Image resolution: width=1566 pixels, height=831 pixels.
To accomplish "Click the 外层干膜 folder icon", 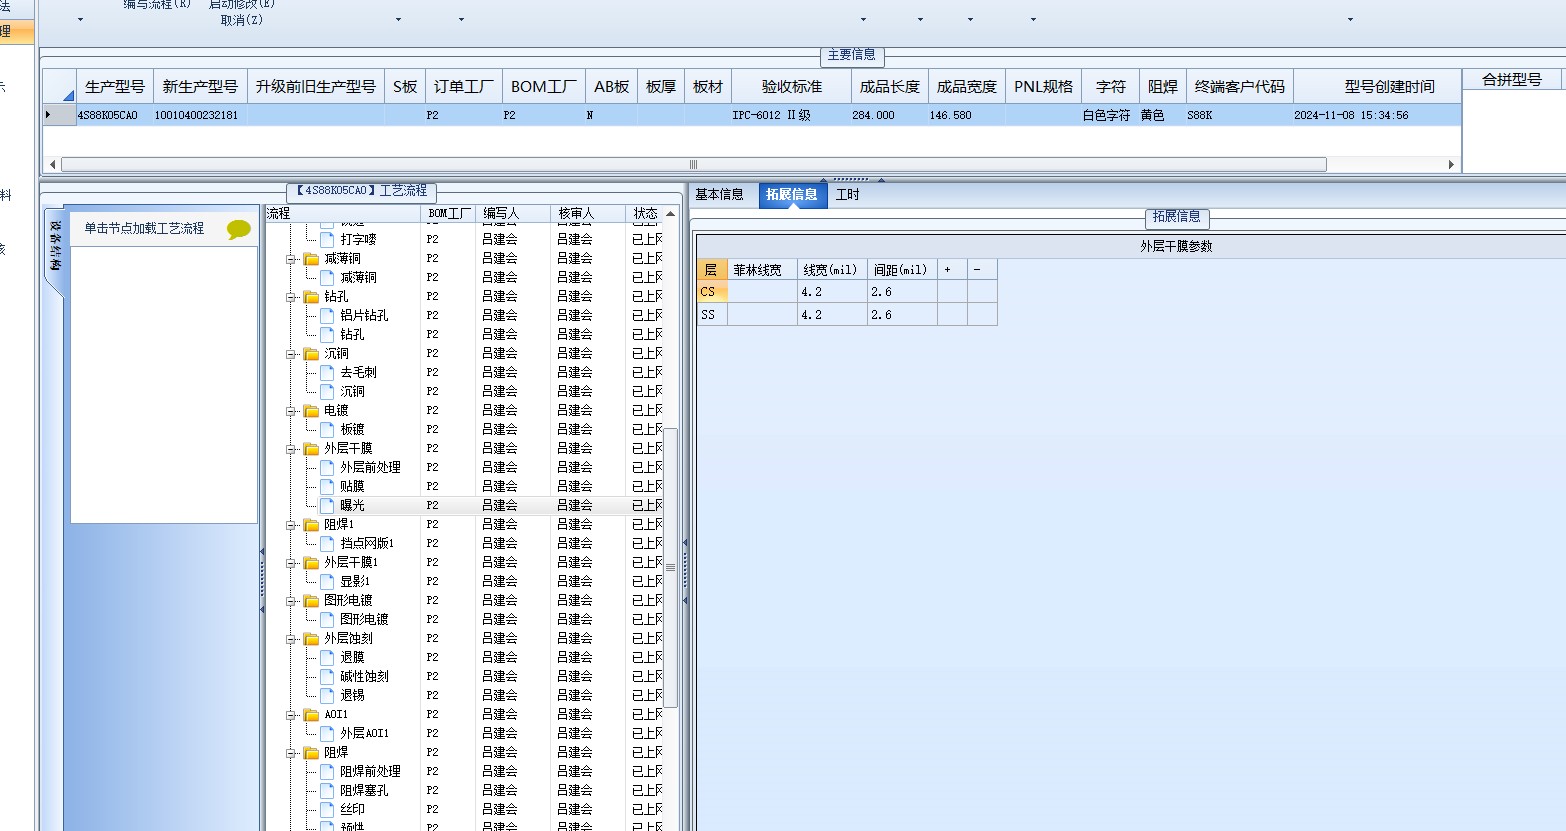I will tap(311, 449).
